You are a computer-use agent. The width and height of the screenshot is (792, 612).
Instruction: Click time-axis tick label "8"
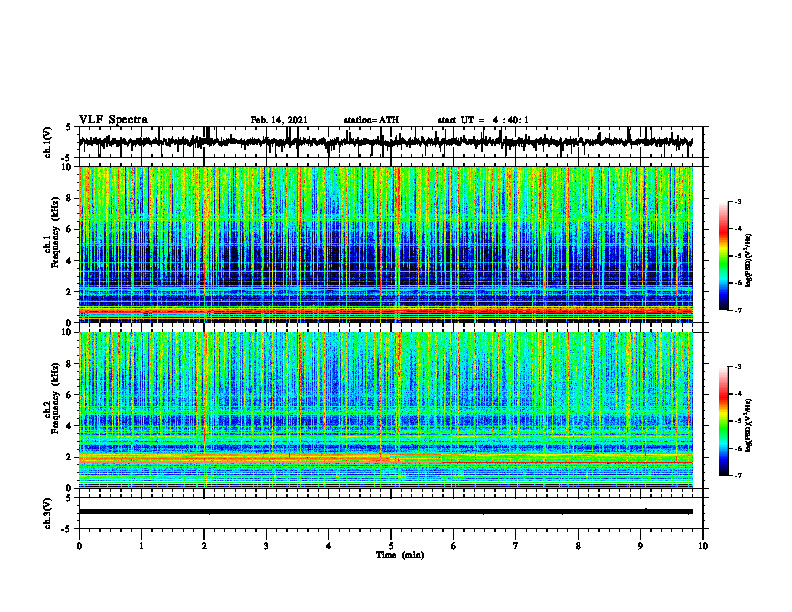pos(578,546)
